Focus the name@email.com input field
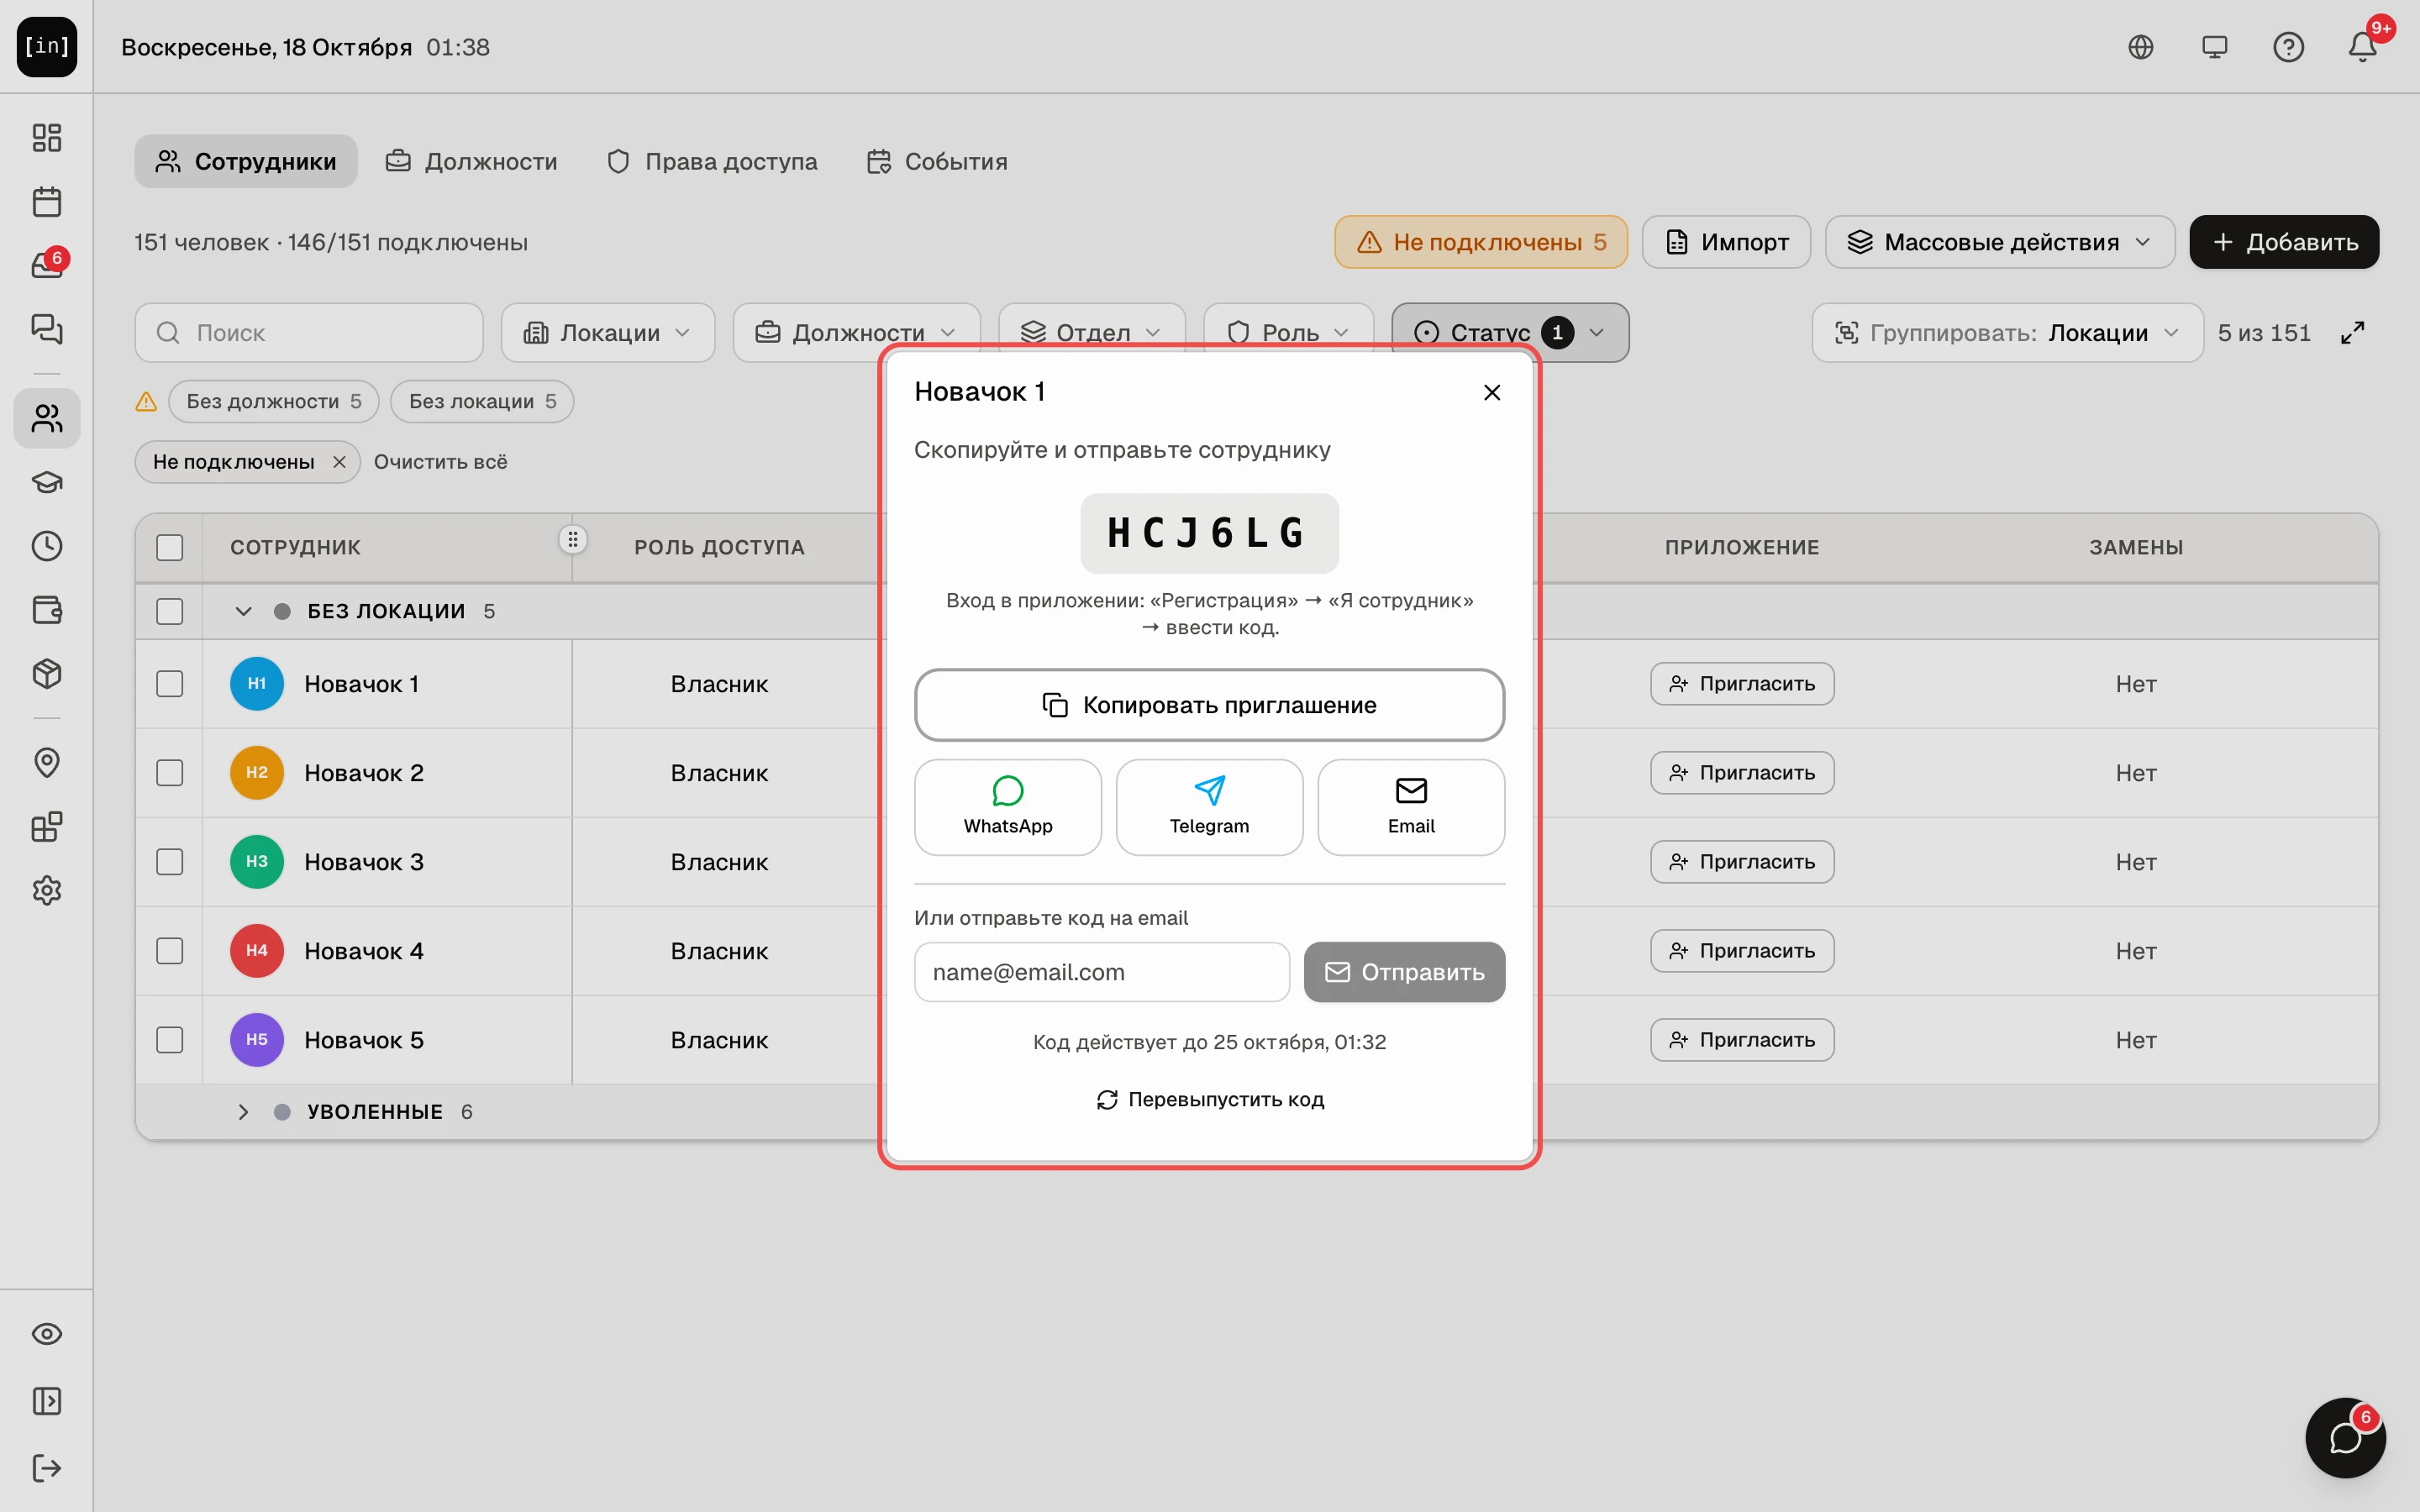 pyautogui.click(x=1102, y=972)
